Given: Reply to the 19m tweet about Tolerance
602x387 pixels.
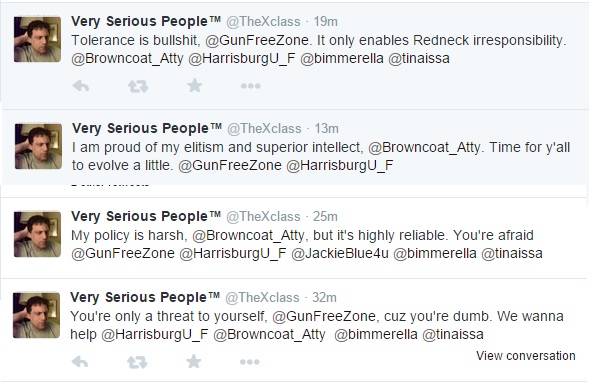Looking at the screenshot, I should coord(81,86).
